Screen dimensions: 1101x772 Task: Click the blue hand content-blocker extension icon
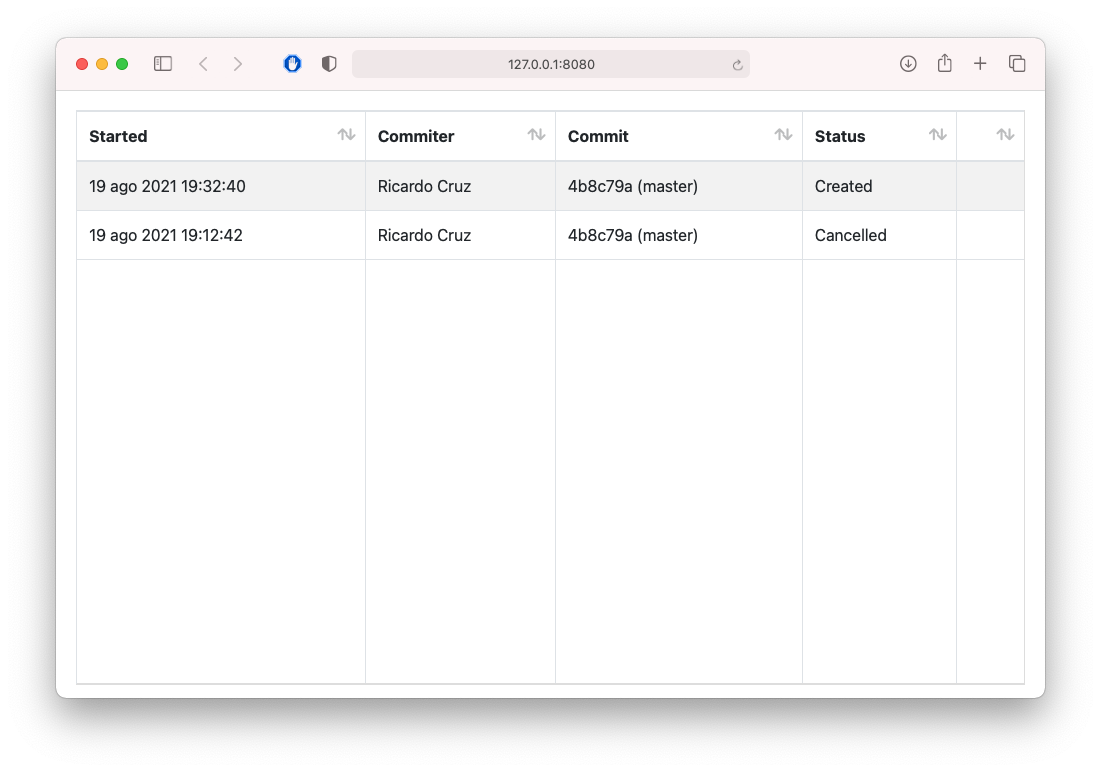click(x=292, y=63)
